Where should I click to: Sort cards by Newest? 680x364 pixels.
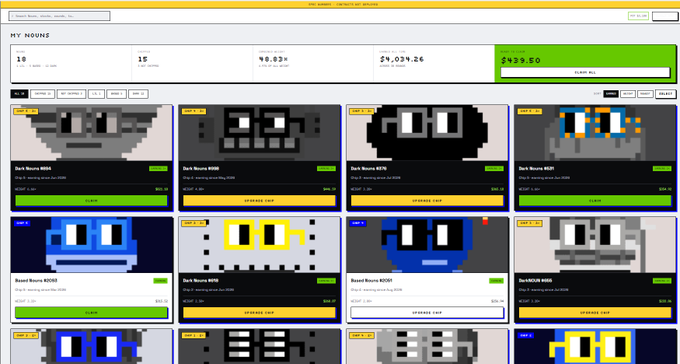pos(645,94)
